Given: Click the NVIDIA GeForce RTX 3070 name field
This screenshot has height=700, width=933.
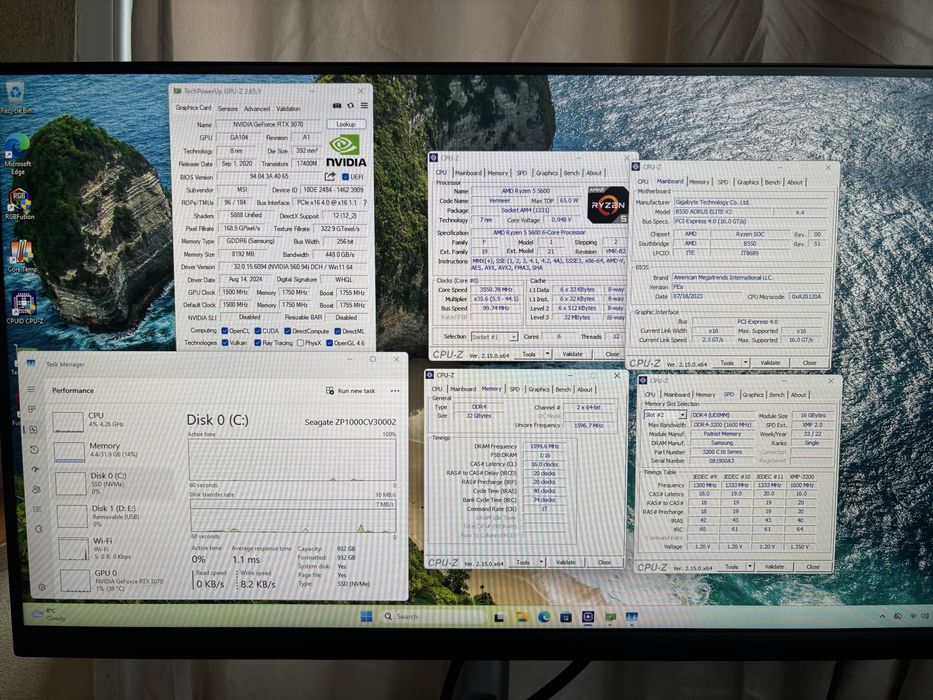Looking at the screenshot, I should pos(268,124).
